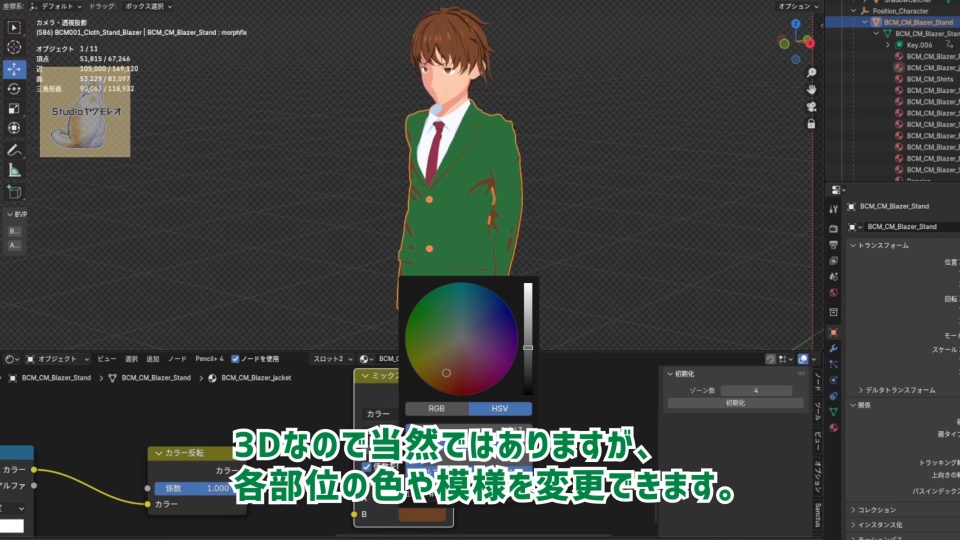Expand the コレクション panel
The height and width of the screenshot is (540, 960).
(853, 510)
